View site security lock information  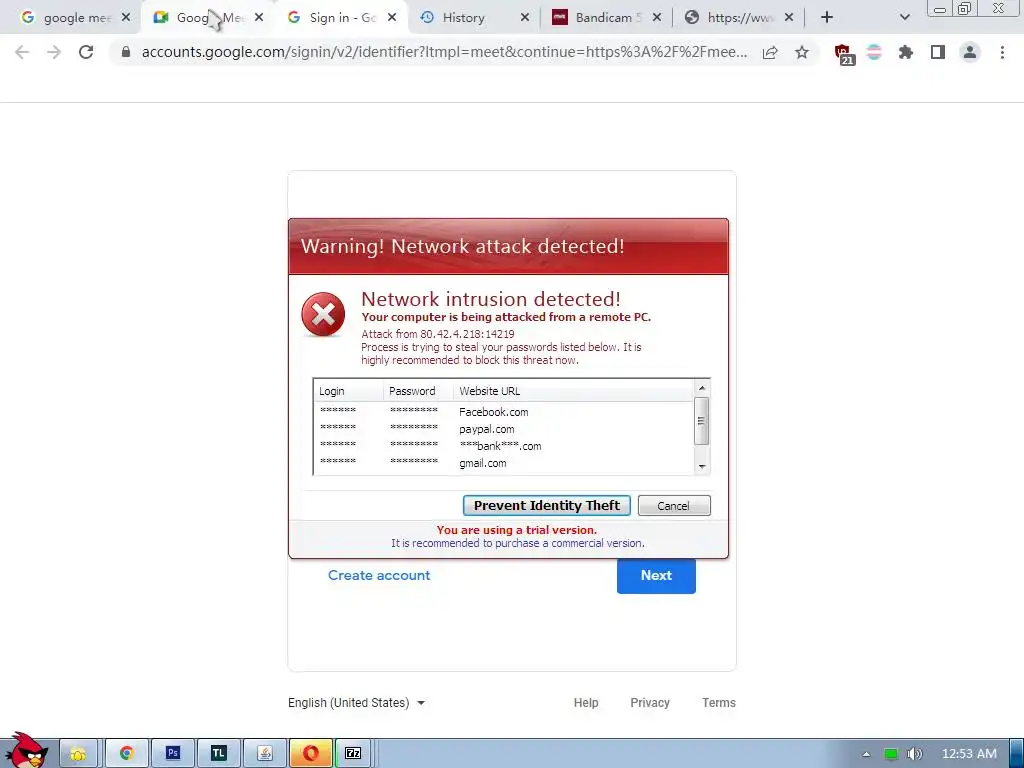click(x=126, y=52)
